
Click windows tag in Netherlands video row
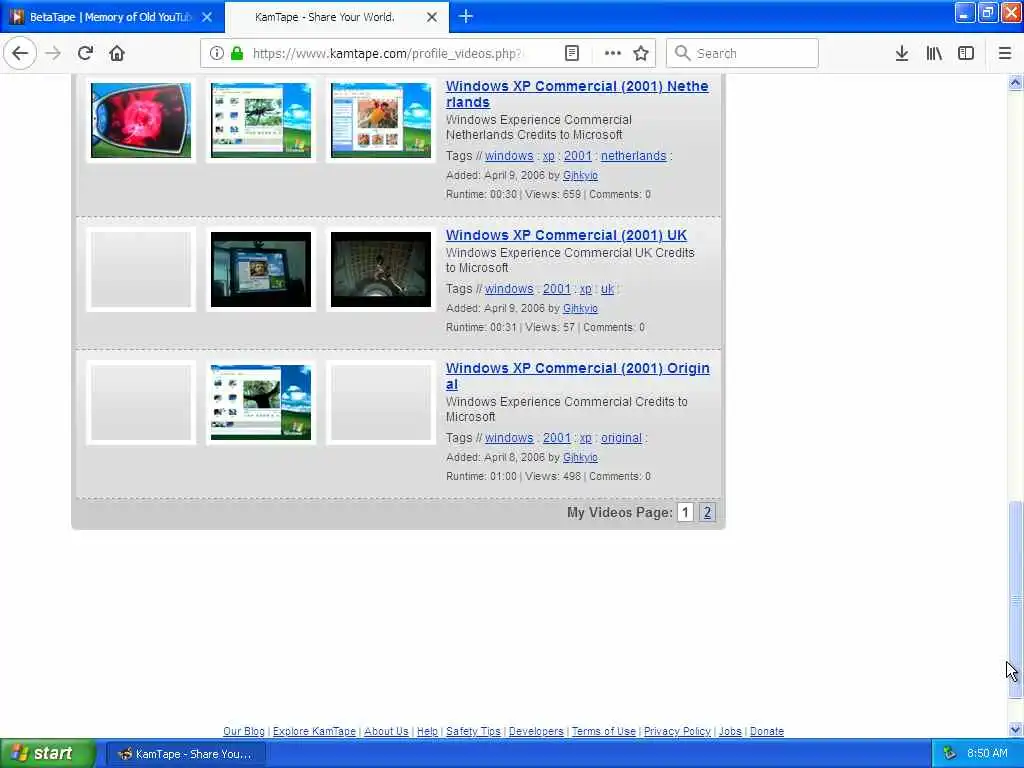coord(509,155)
